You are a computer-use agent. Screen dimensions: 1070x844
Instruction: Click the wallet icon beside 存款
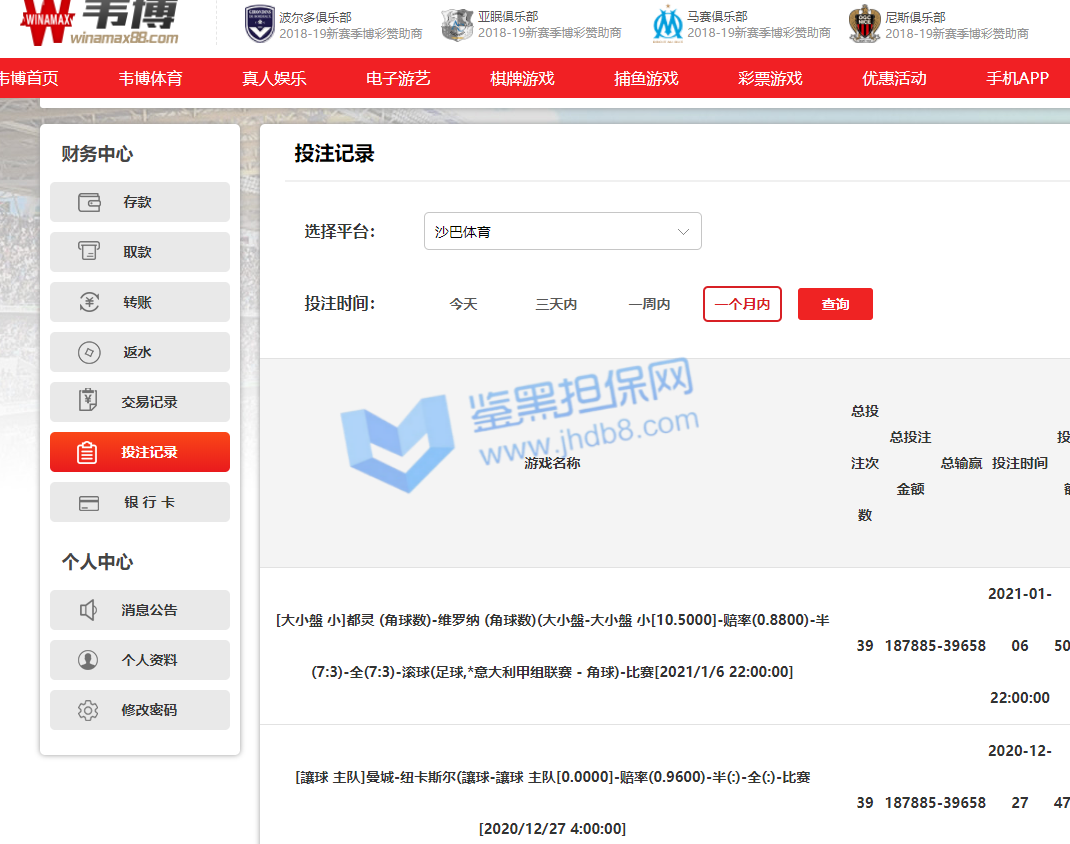(89, 202)
